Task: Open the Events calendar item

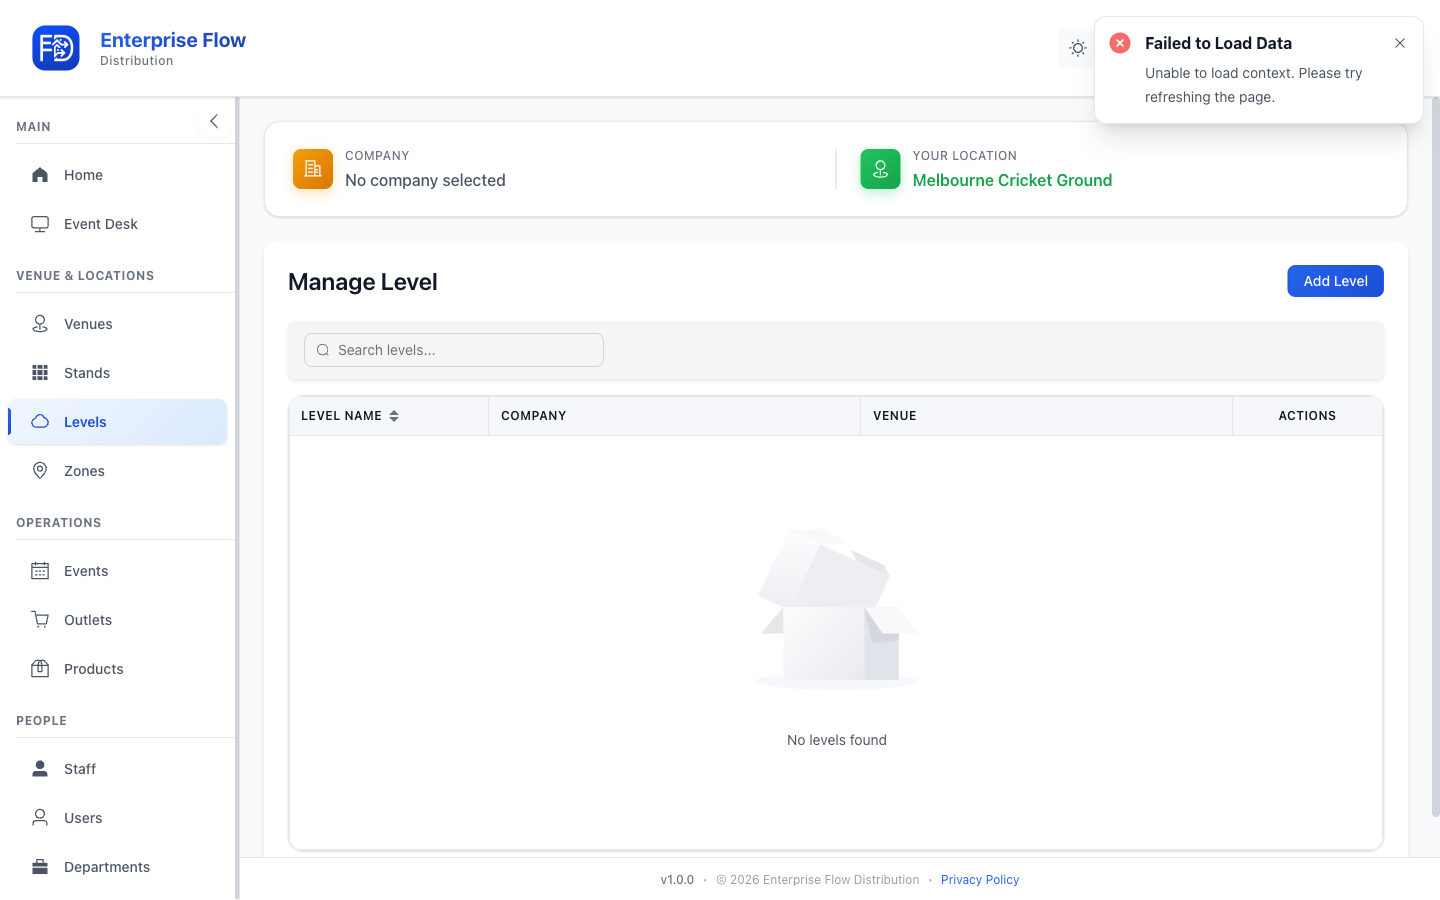Action: pos(118,571)
